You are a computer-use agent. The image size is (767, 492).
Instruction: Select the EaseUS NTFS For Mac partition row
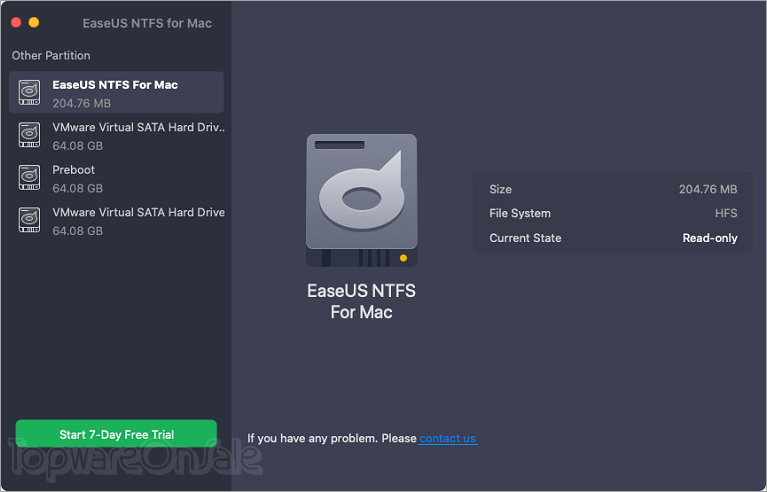point(116,92)
